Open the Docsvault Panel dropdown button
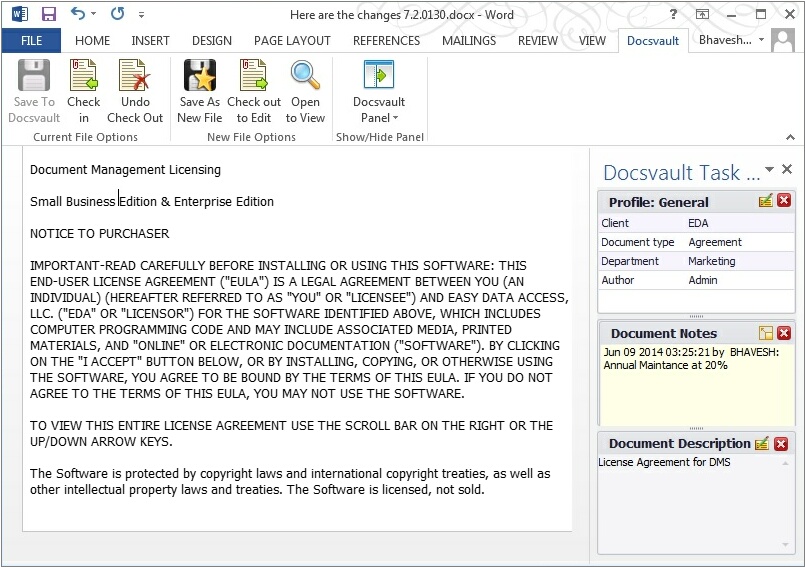The image size is (805, 567). [x=379, y=91]
